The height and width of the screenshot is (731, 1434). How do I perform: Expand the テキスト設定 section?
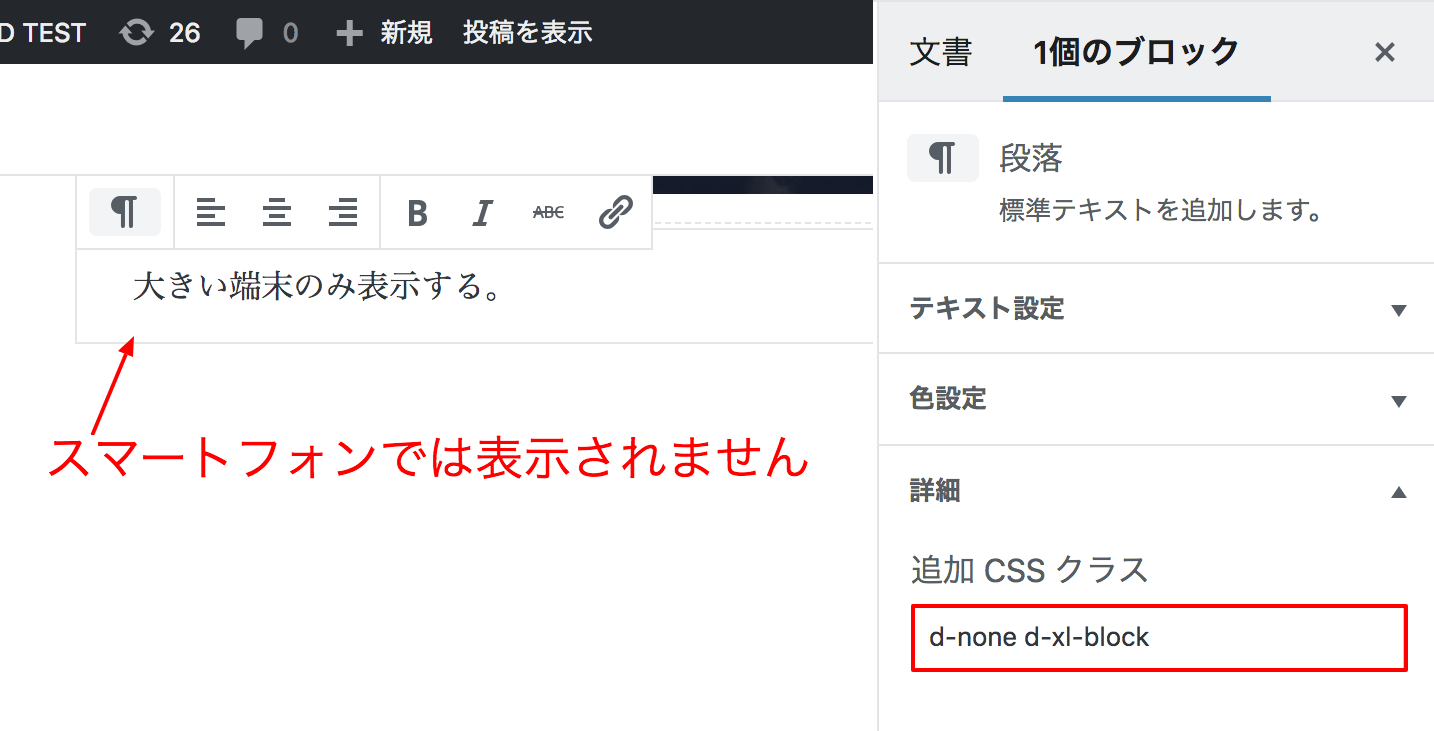pyautogui.click(x=1156, y=309)
